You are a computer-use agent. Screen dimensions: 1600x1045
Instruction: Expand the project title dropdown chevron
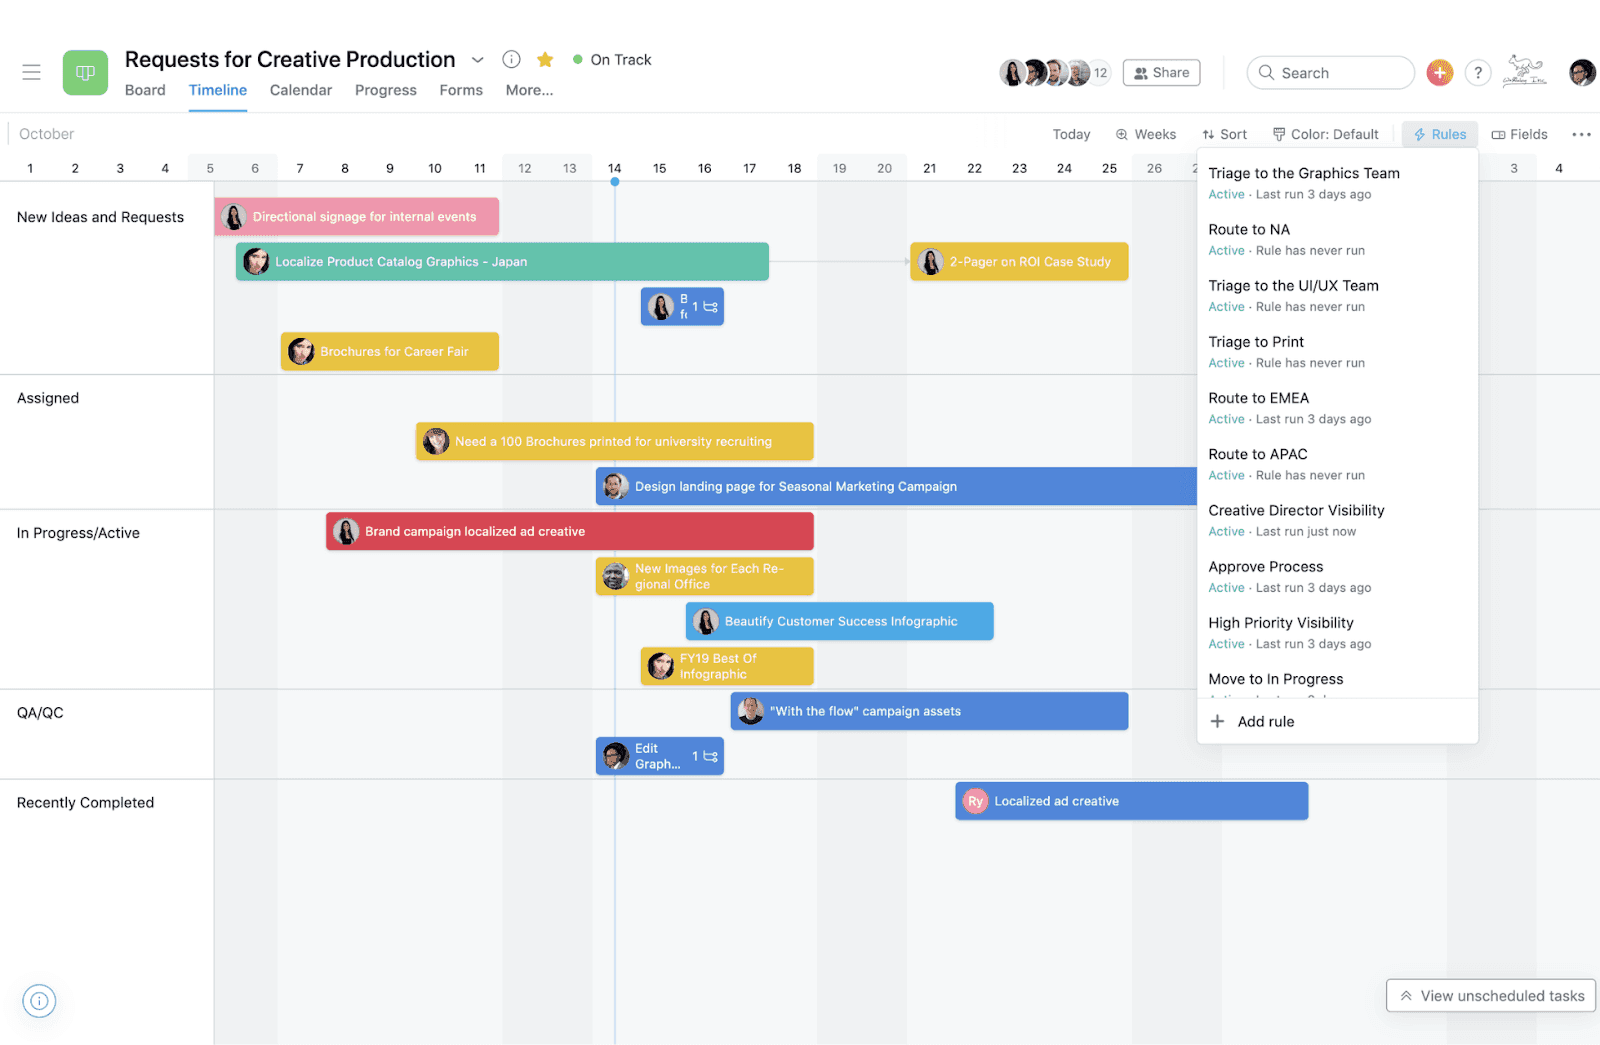click(x=477, y=59)
